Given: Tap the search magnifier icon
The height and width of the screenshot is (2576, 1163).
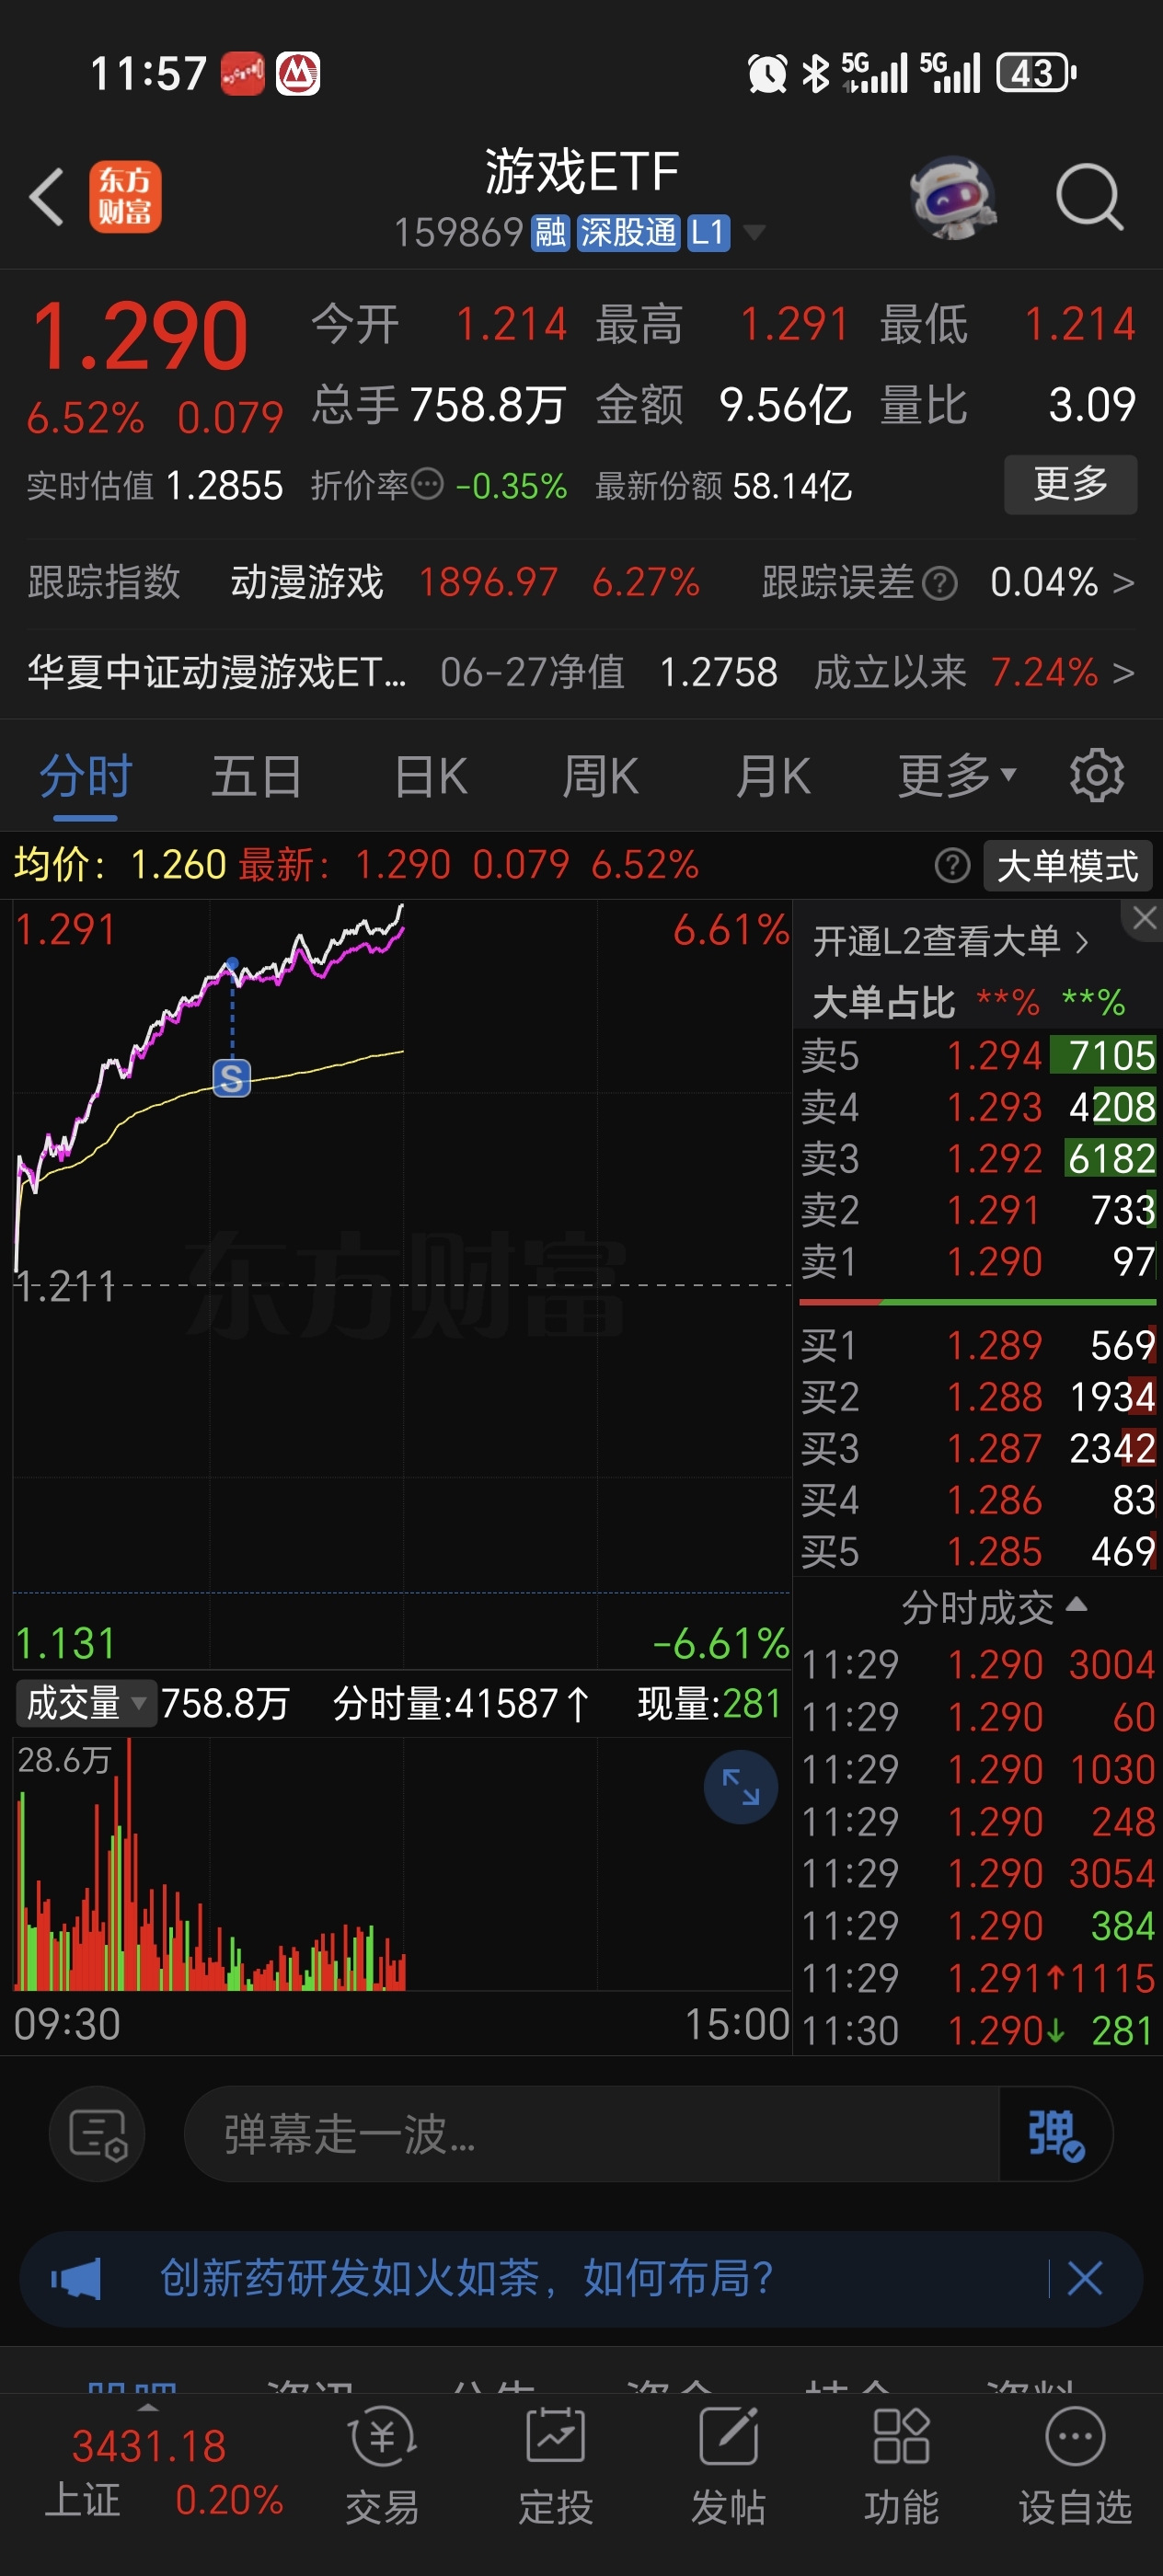Looking at the screenshot, I should 1089,197.
